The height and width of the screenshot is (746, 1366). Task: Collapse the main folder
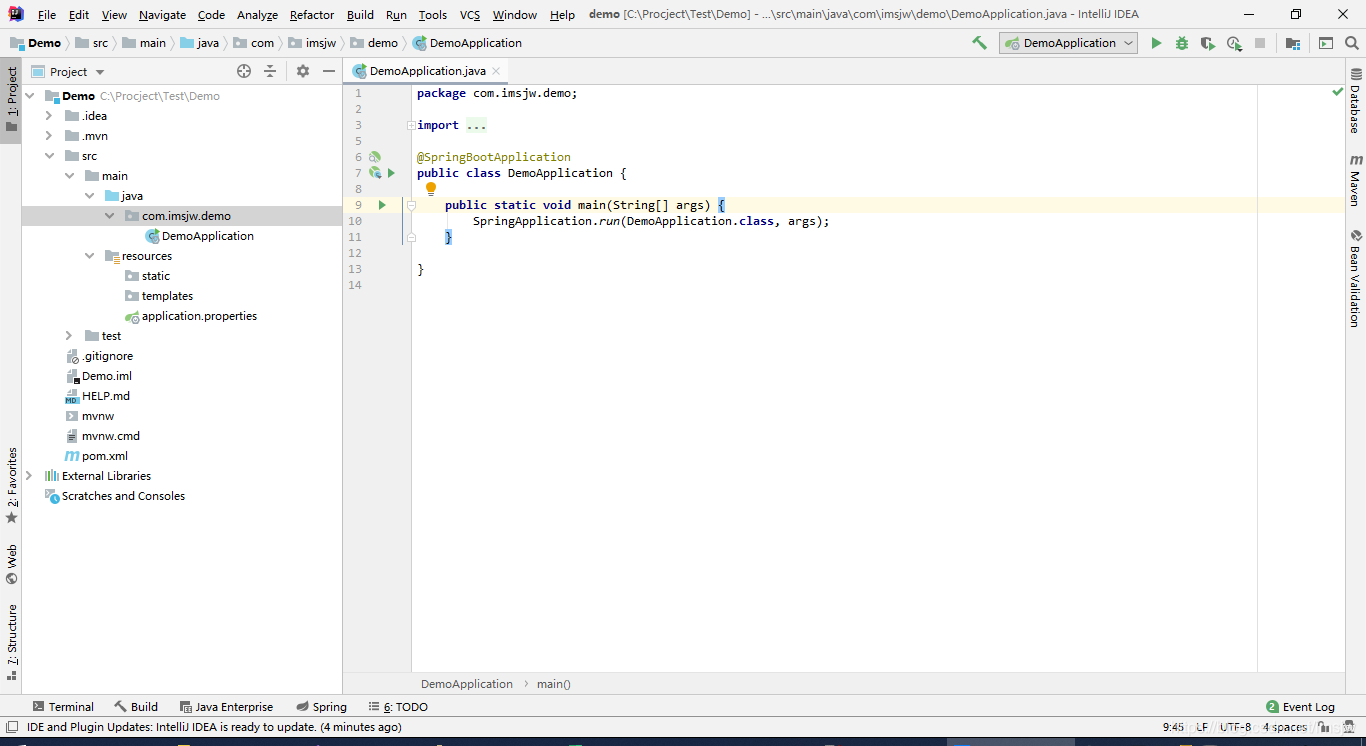(69, 176)
